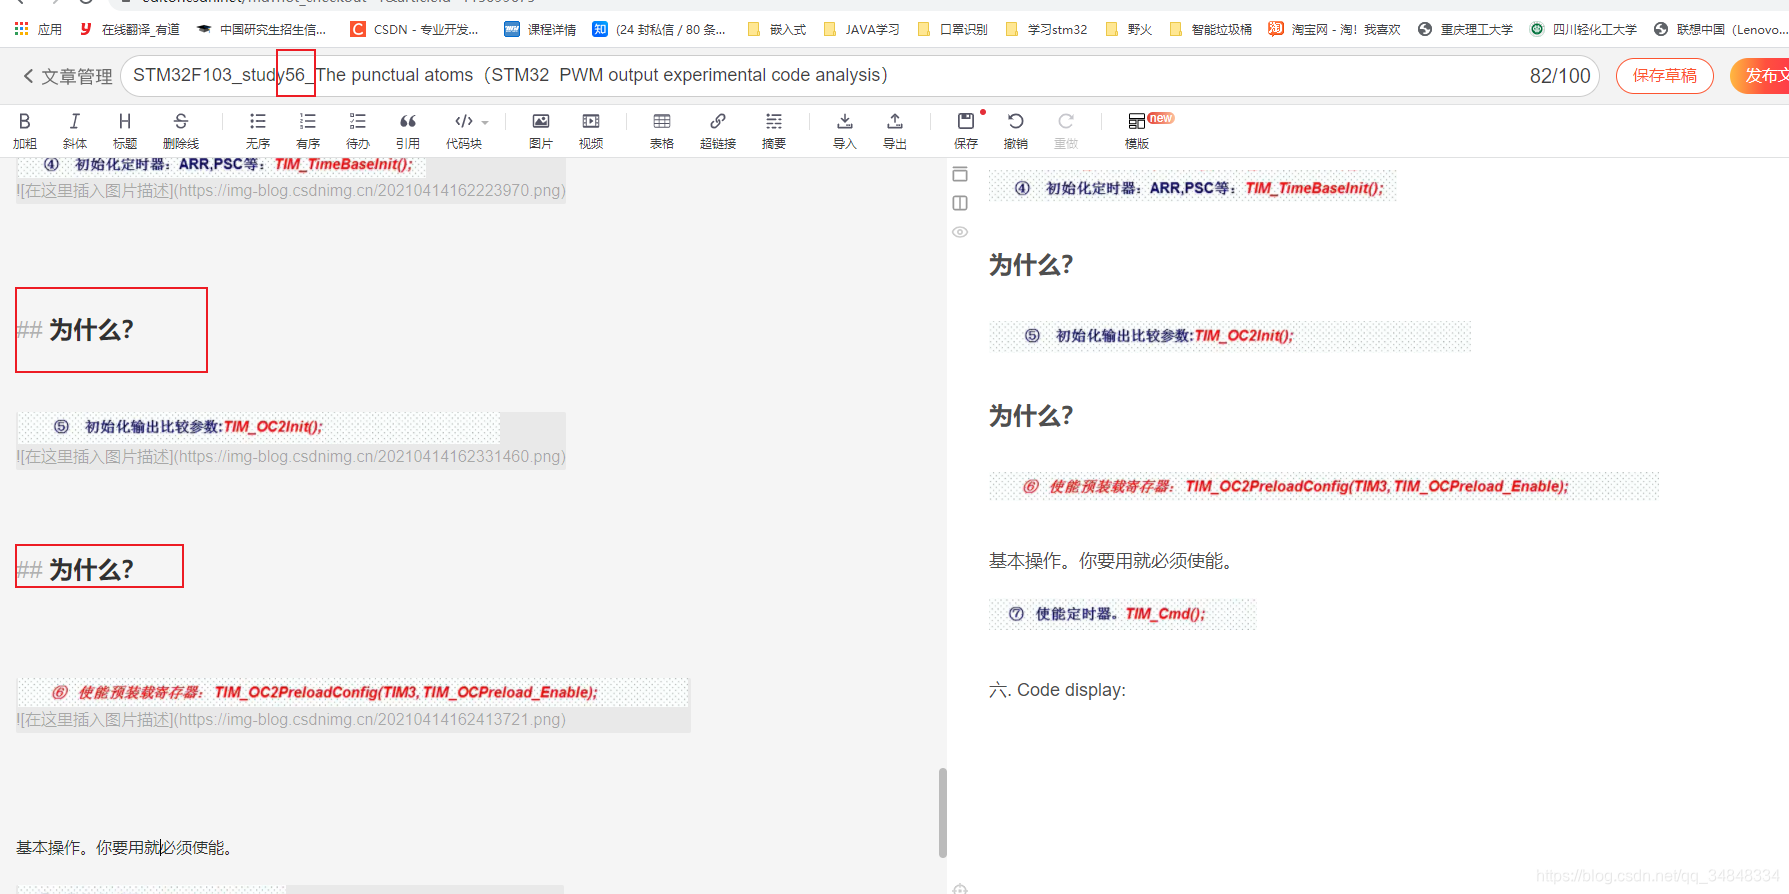The width and height of the screenshot is (1789, 894).
Task: Apply italic (斜体) formatting
Action: [75, 131]
